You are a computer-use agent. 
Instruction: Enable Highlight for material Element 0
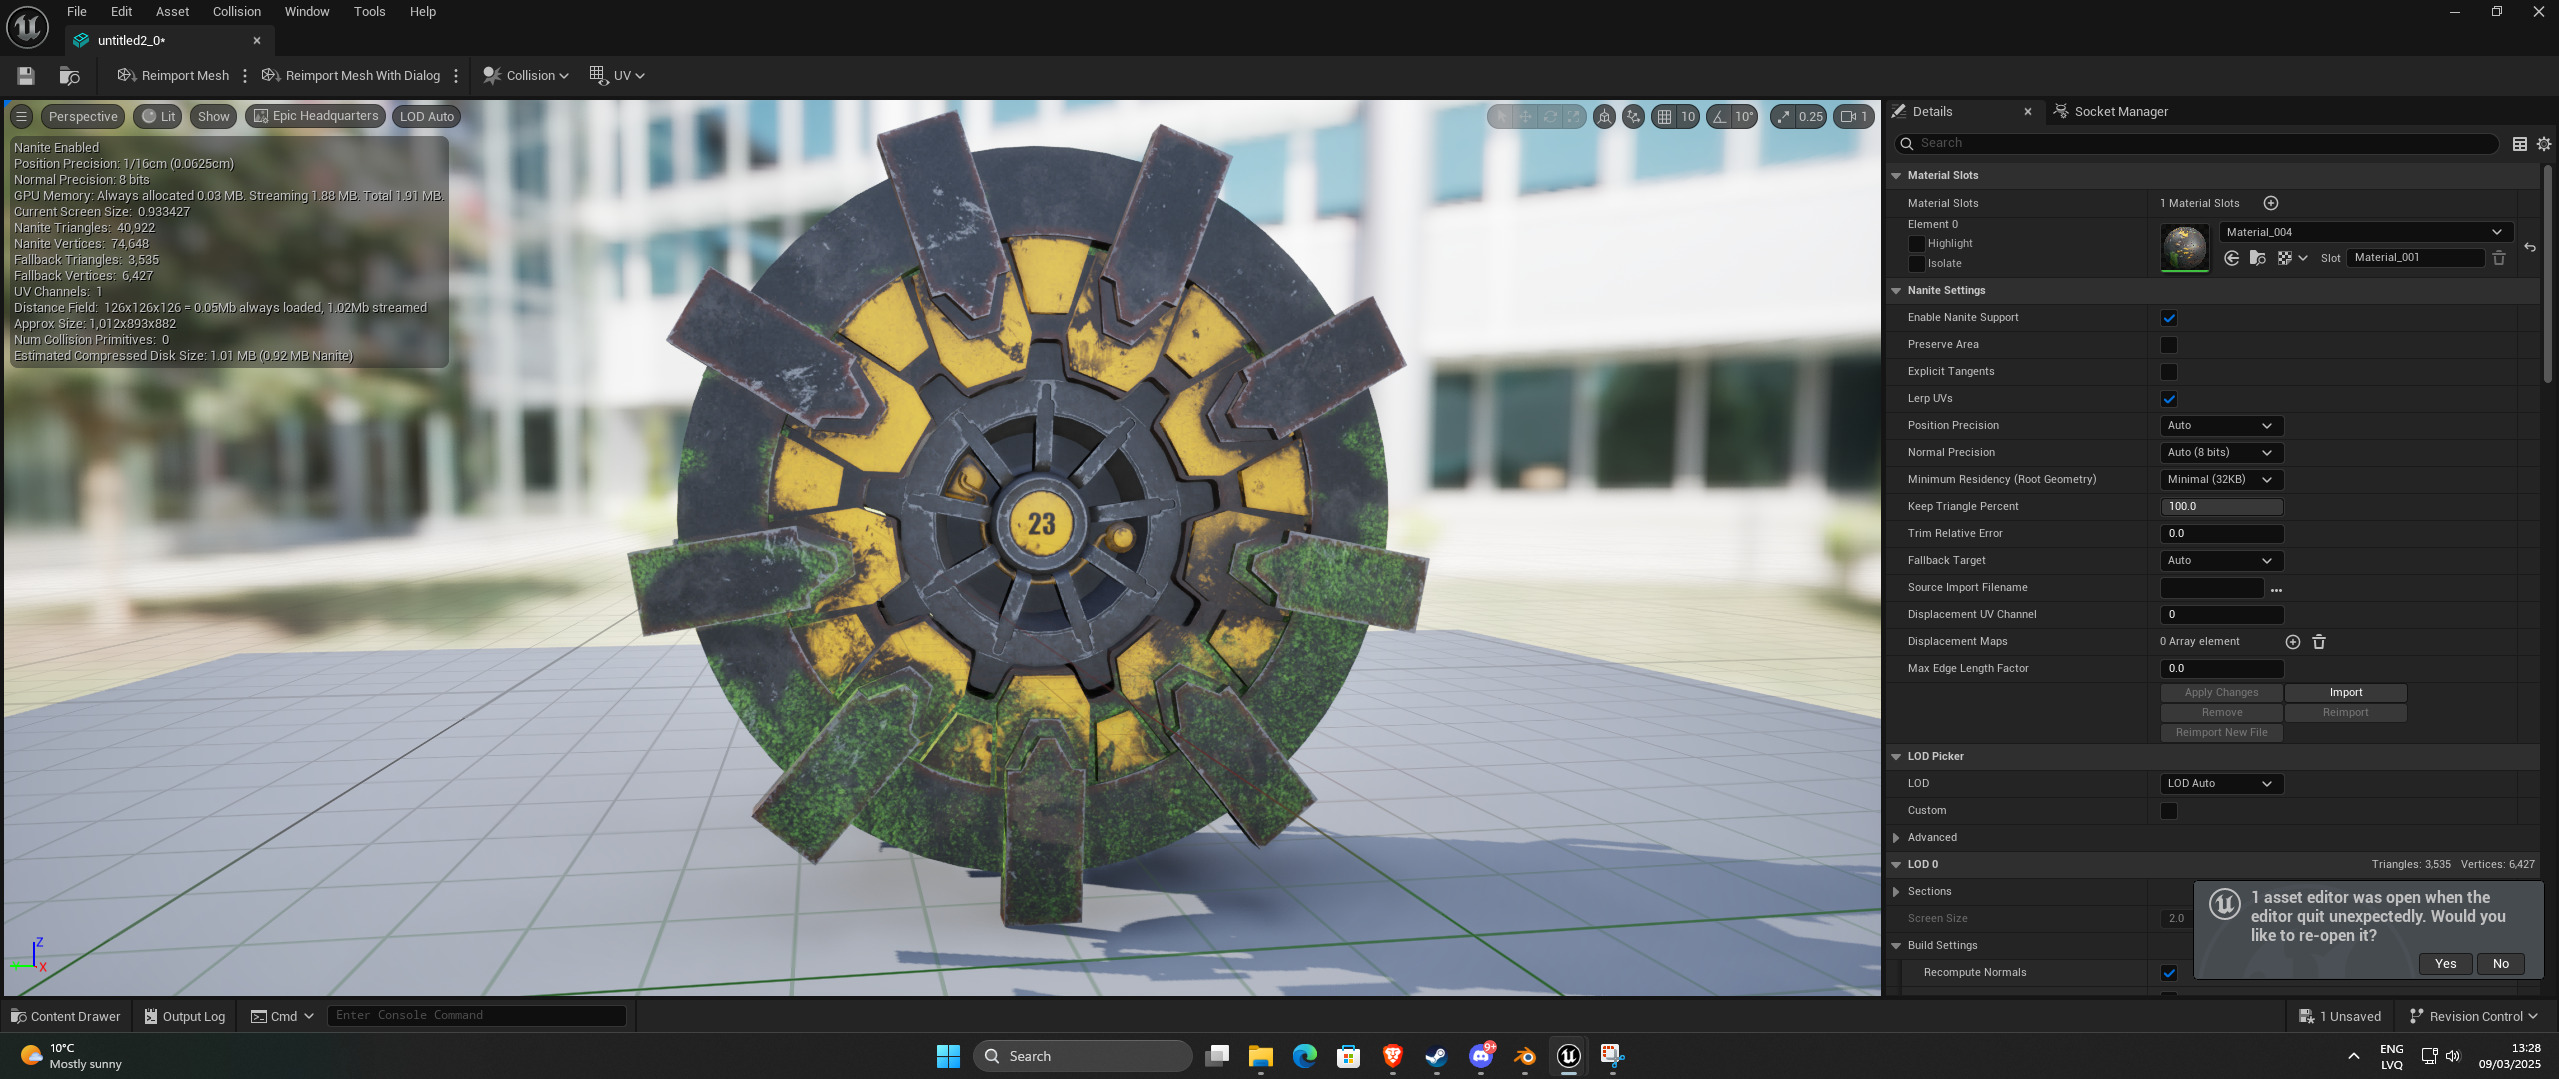[1916, 244]
